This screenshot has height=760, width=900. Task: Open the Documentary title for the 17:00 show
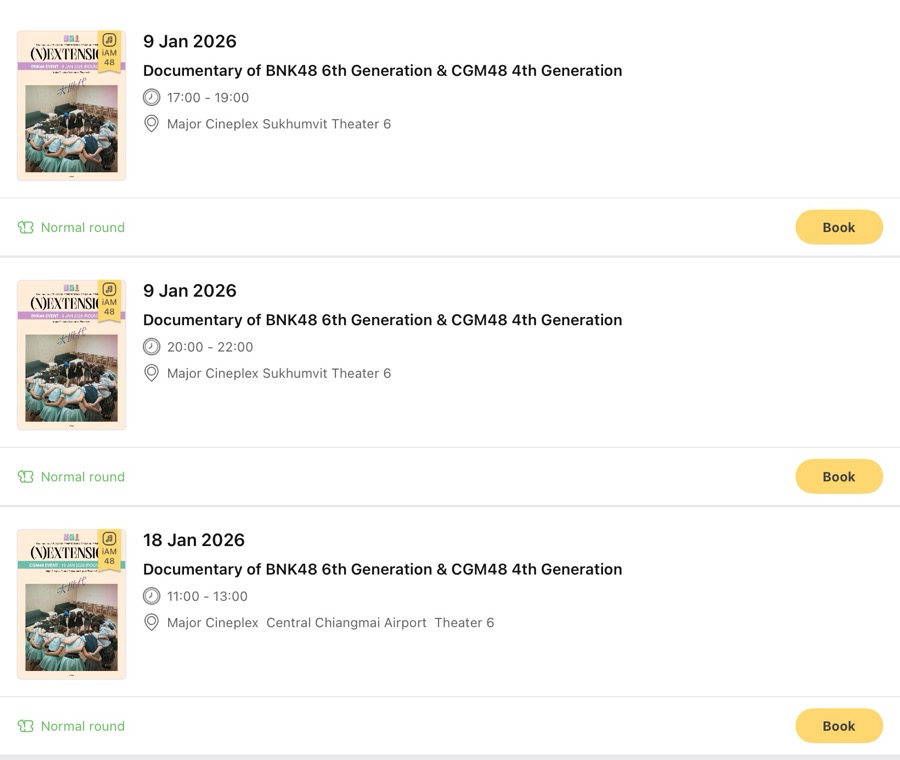(x=382, y=71)
